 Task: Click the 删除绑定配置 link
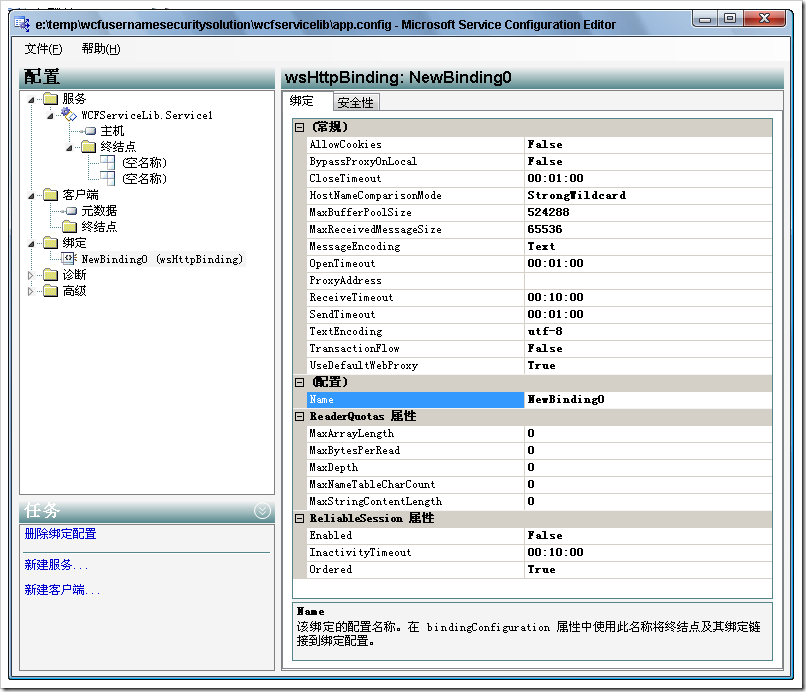(61, 534)
